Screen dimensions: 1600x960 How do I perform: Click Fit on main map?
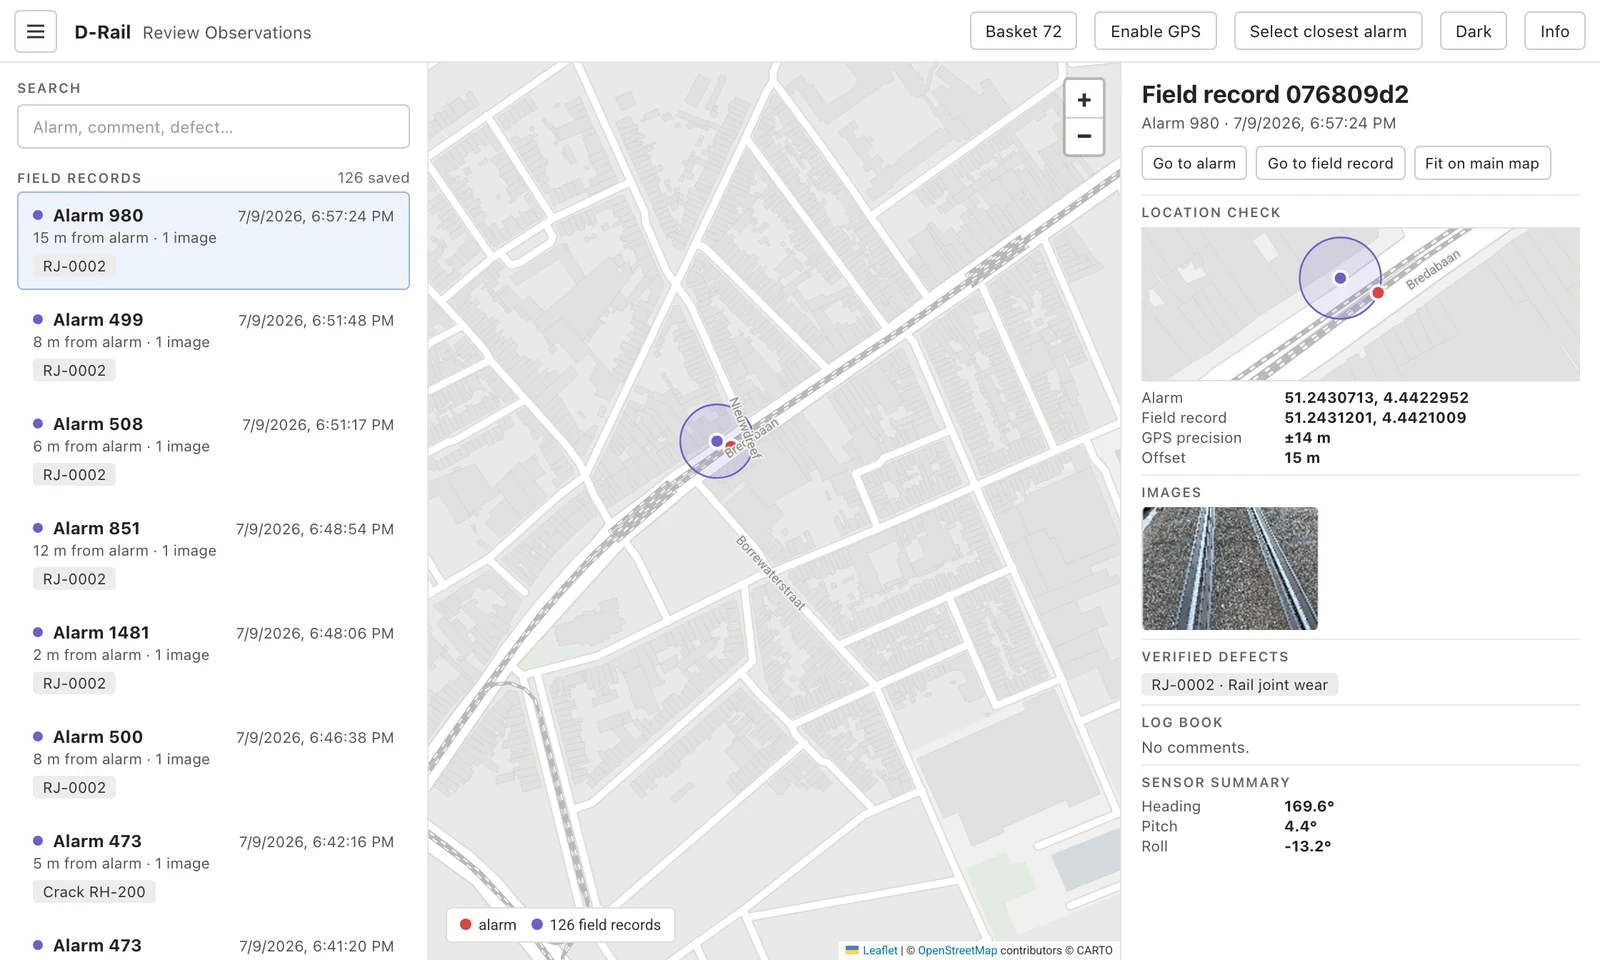point(1482,163)
